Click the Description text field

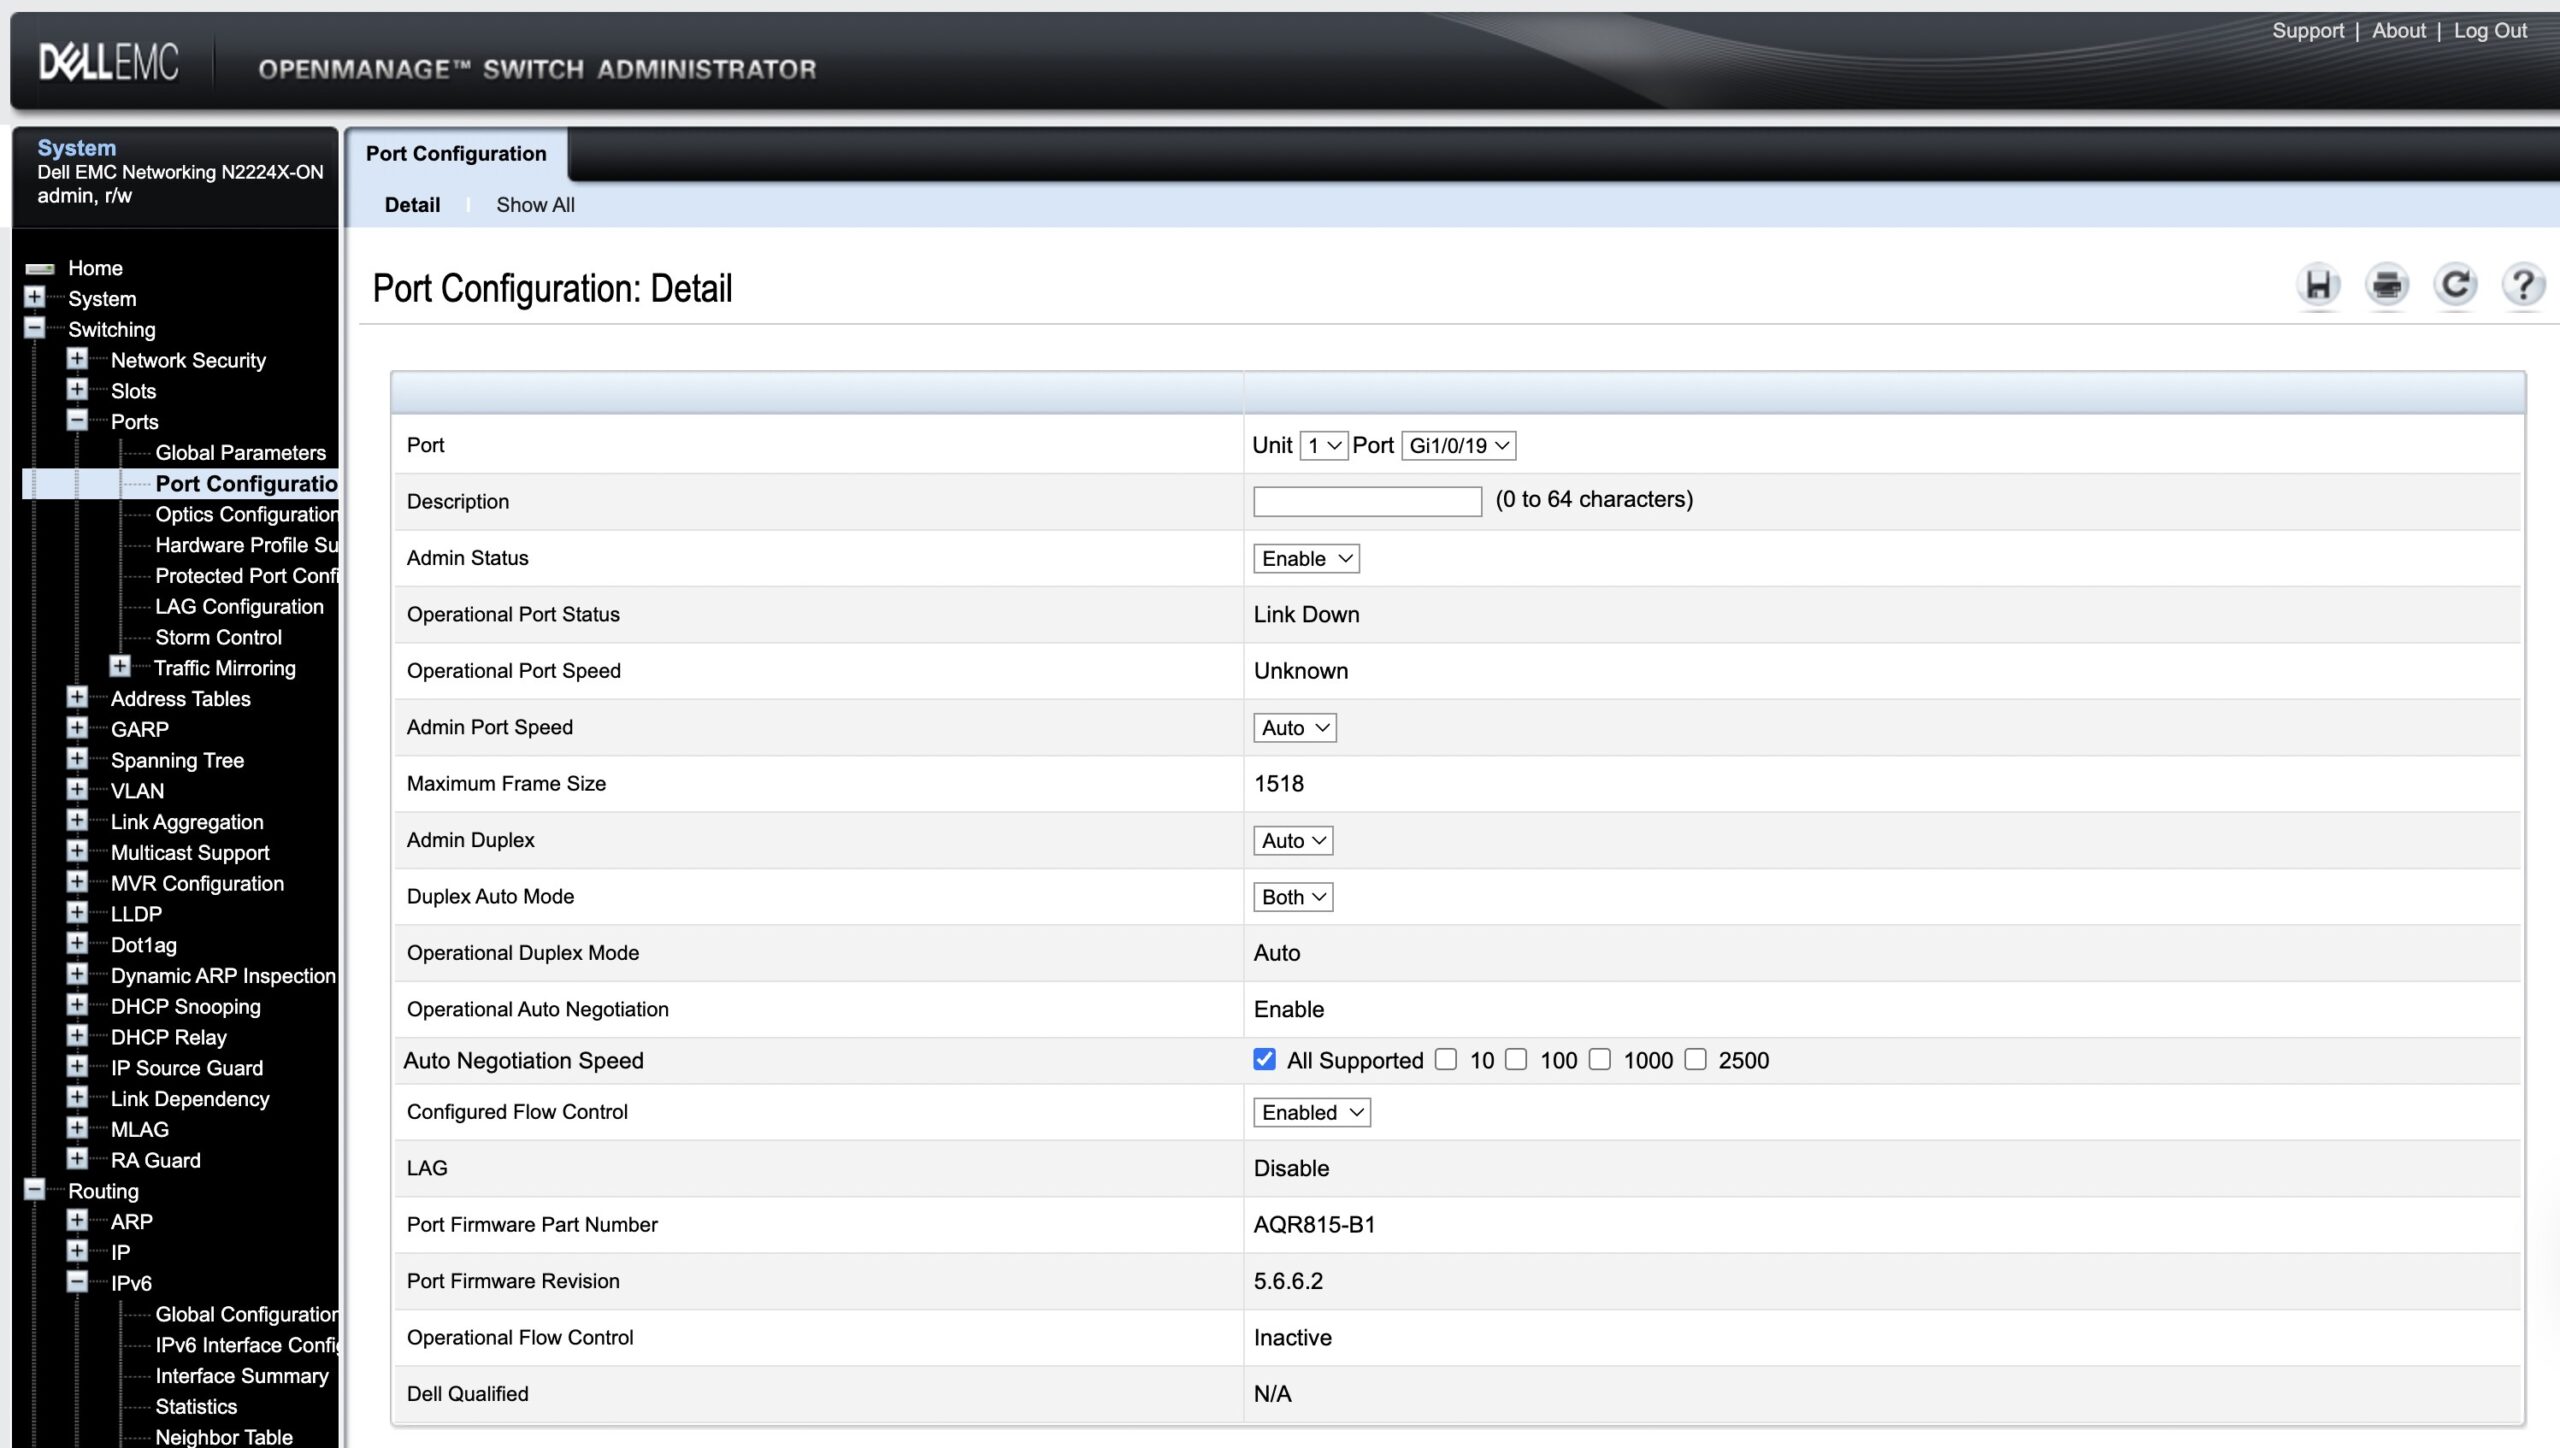[x=1366, y=501]
